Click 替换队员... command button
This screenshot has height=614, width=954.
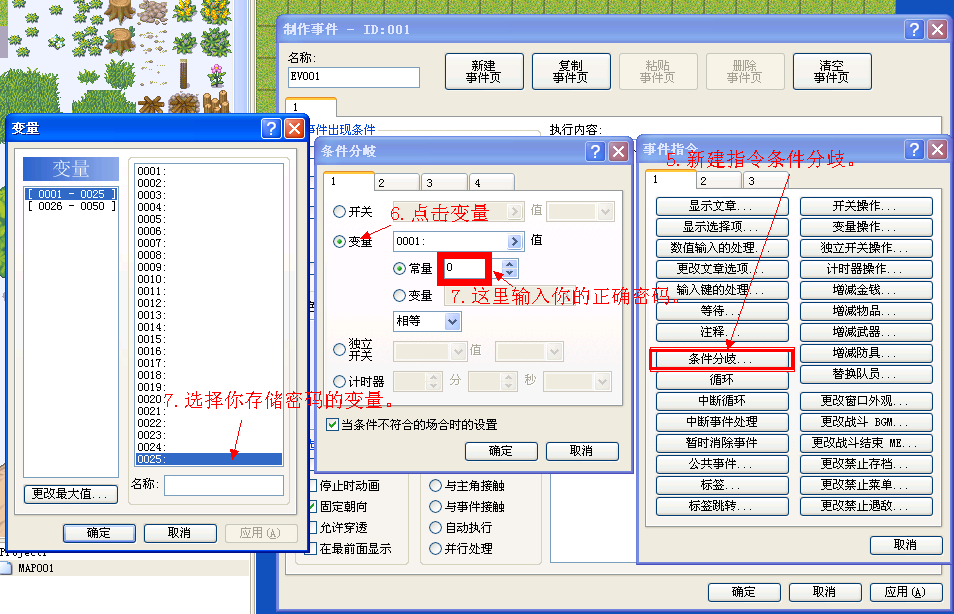[x=866, y=374]
